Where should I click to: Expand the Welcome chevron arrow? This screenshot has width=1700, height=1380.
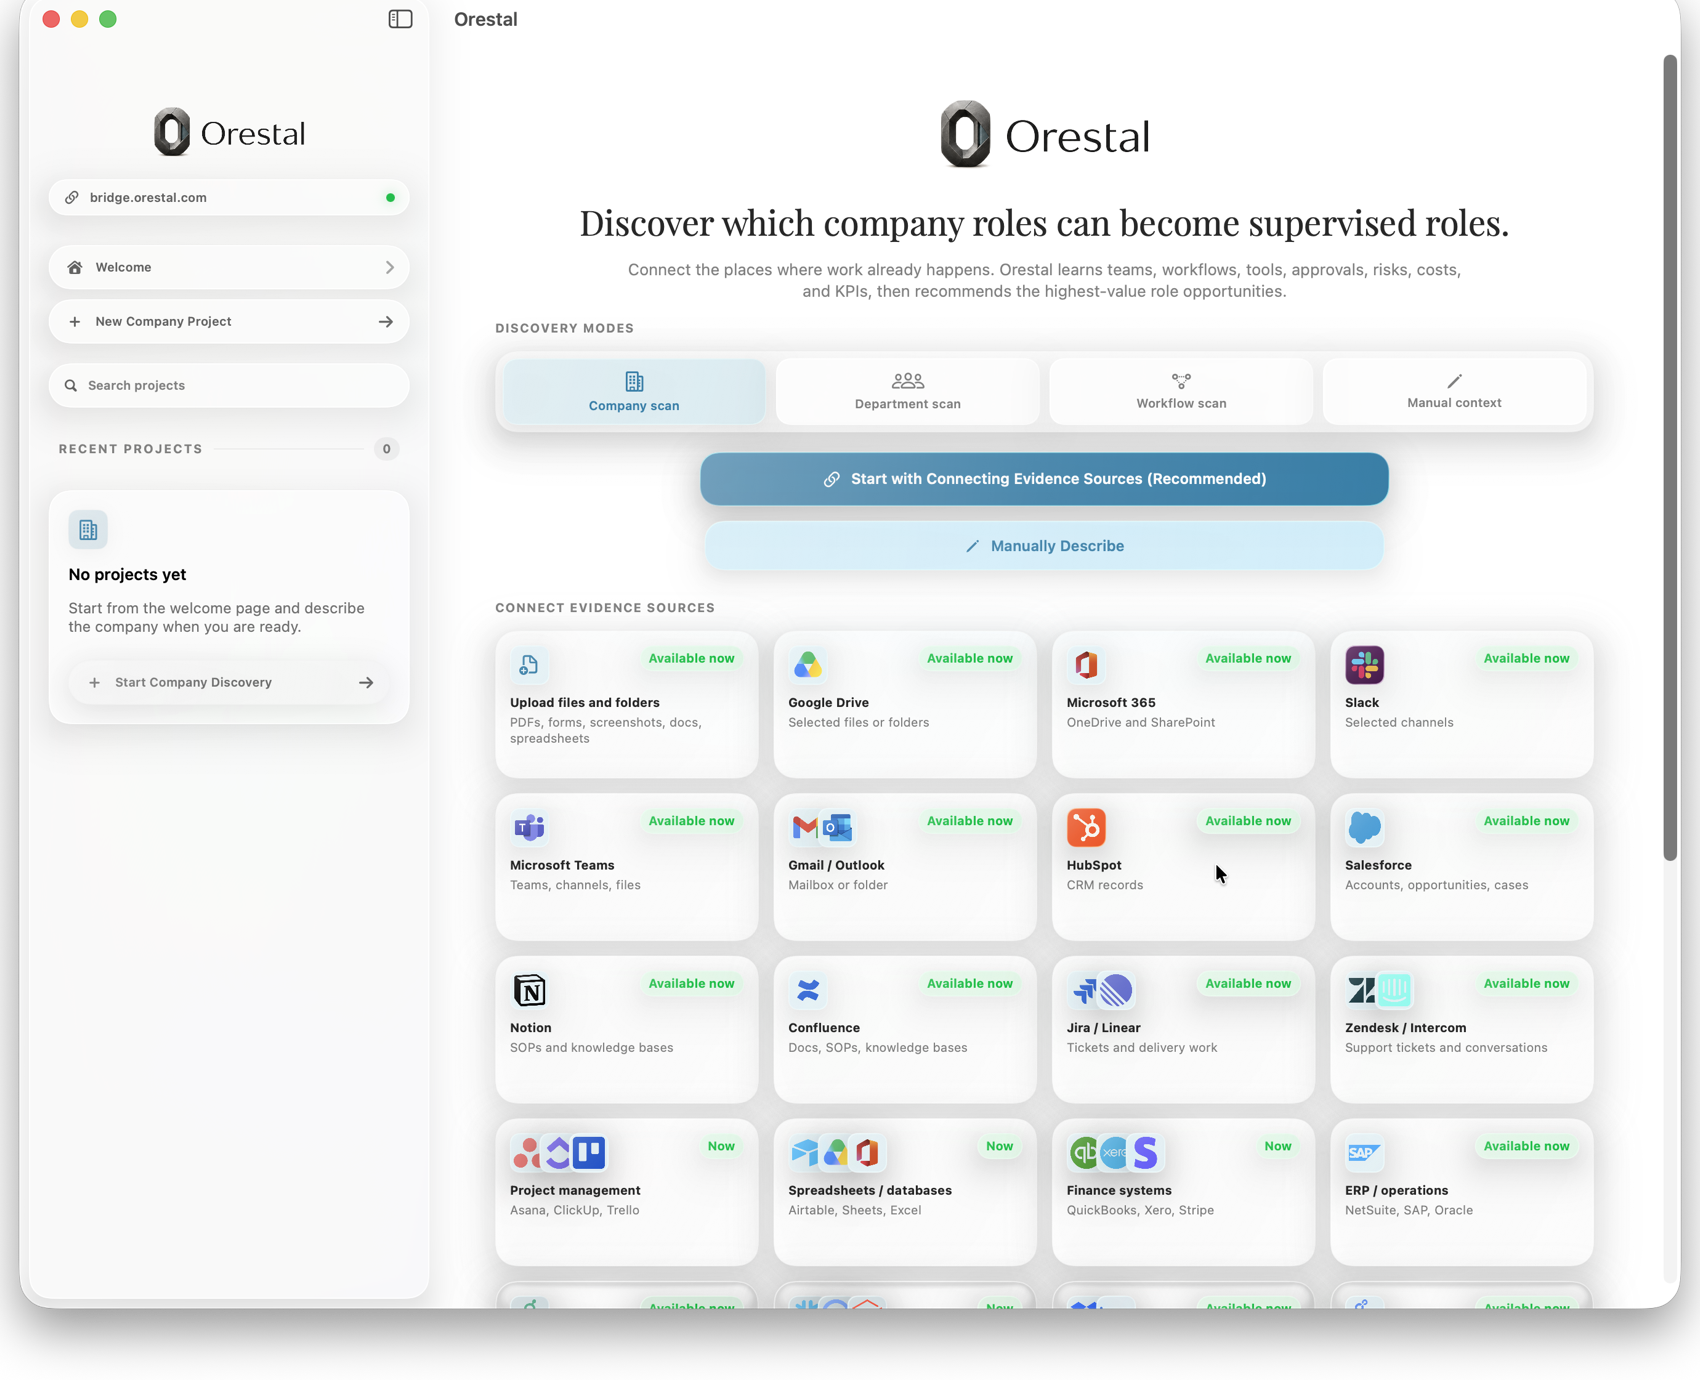tap(389, 267)
